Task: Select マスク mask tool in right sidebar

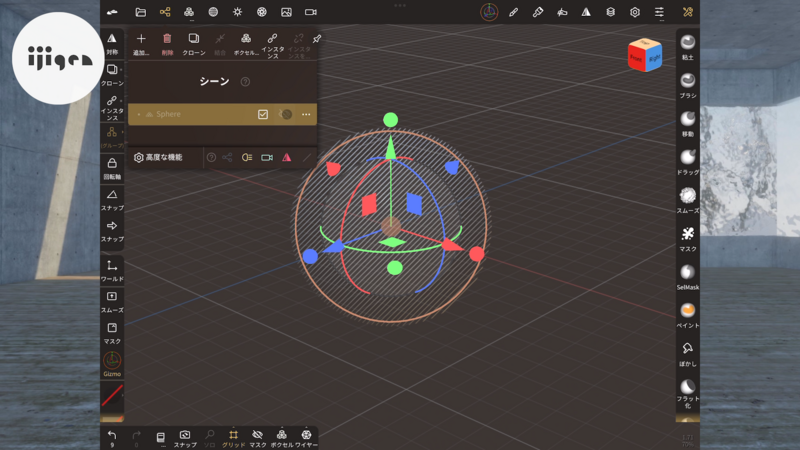Action: 688,239
